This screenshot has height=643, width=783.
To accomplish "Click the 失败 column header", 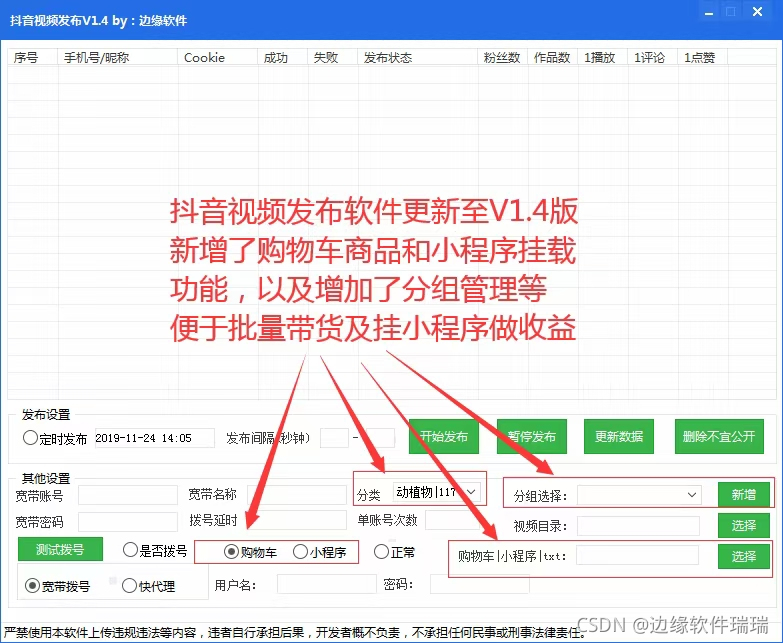I will pyautogui.click(x=333, y=57).
